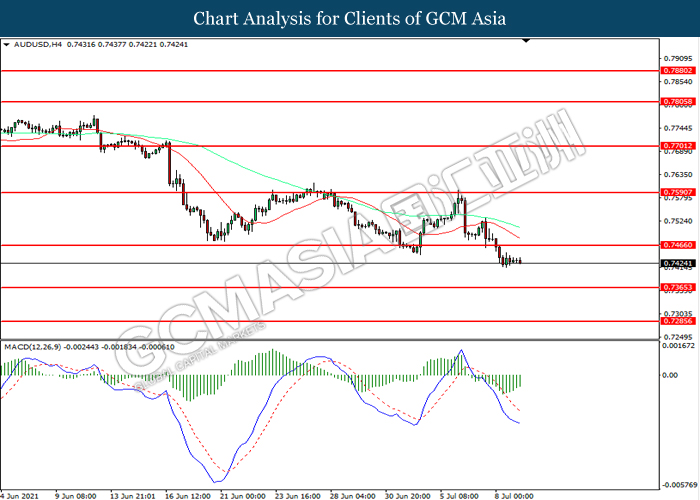
Task: Click the AUDUSD,H4 symbol title text
Action: tap(38, 45)
